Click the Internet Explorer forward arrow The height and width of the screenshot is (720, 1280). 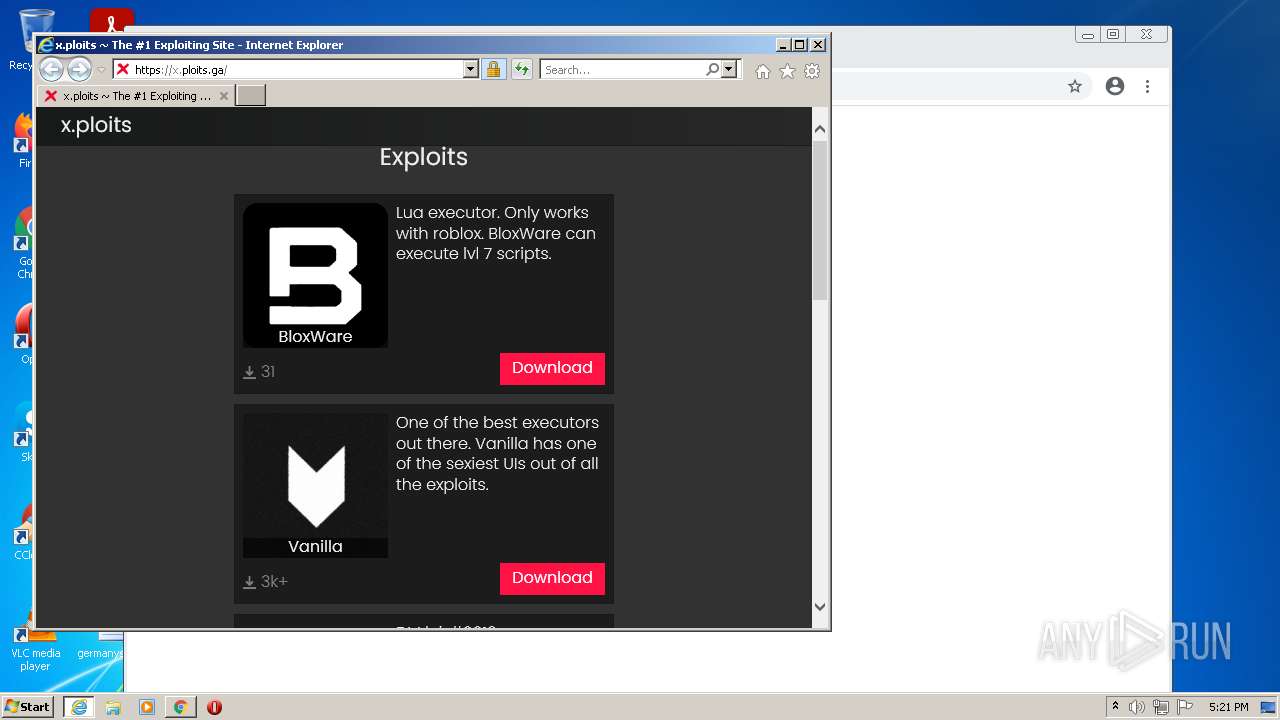pyautogui.click(x=79, y=69)
